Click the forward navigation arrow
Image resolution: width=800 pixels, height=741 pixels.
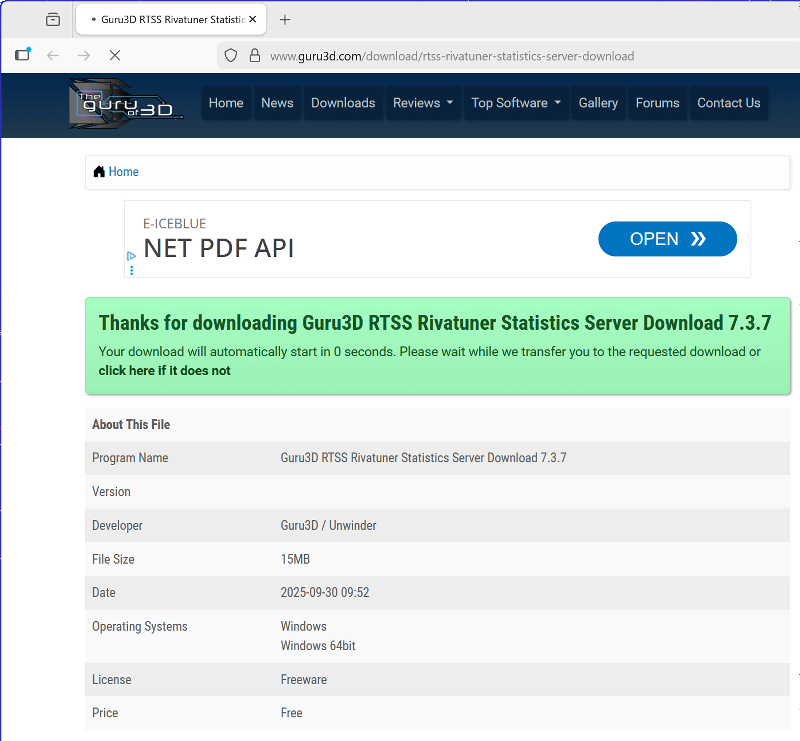[x=84, y=56]
